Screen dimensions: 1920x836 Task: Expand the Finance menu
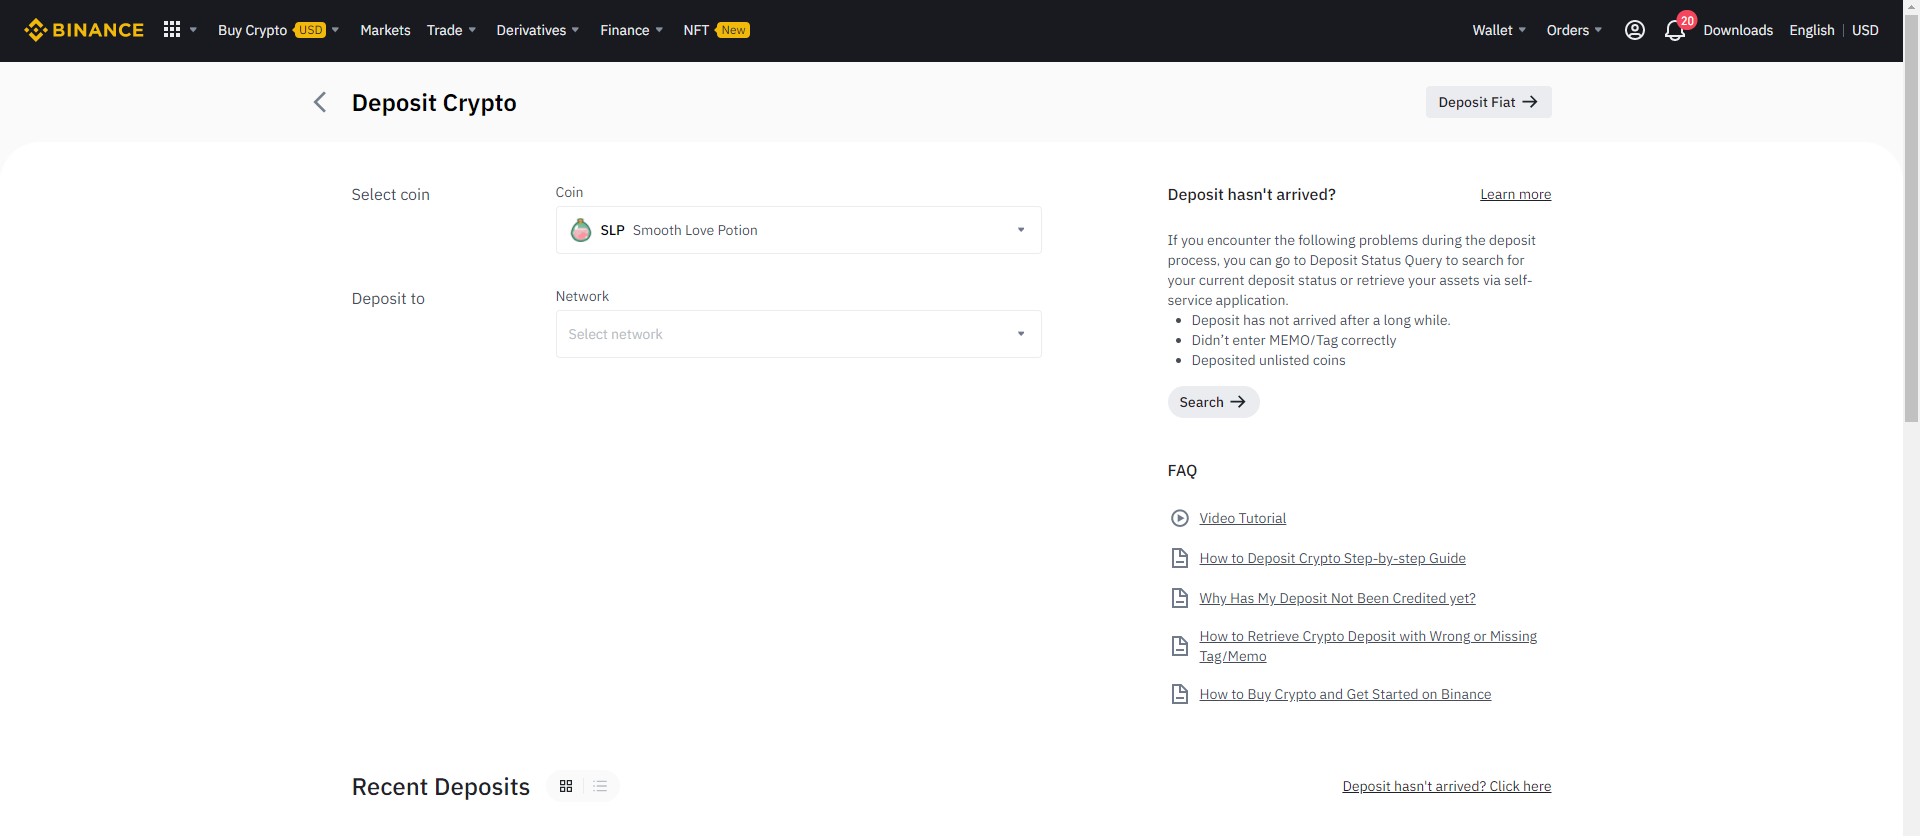click(632, 30)
